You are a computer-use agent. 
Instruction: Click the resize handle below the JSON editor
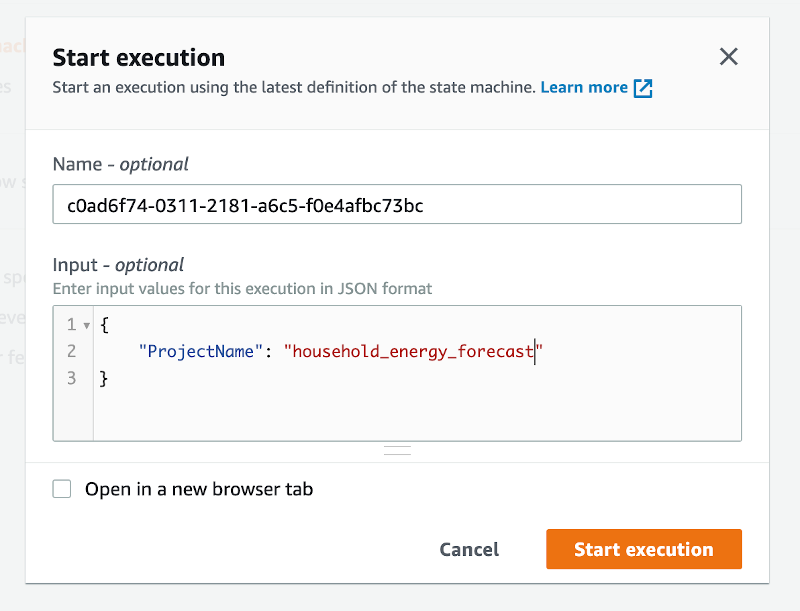pyautogui.click(x=397, y=451)
